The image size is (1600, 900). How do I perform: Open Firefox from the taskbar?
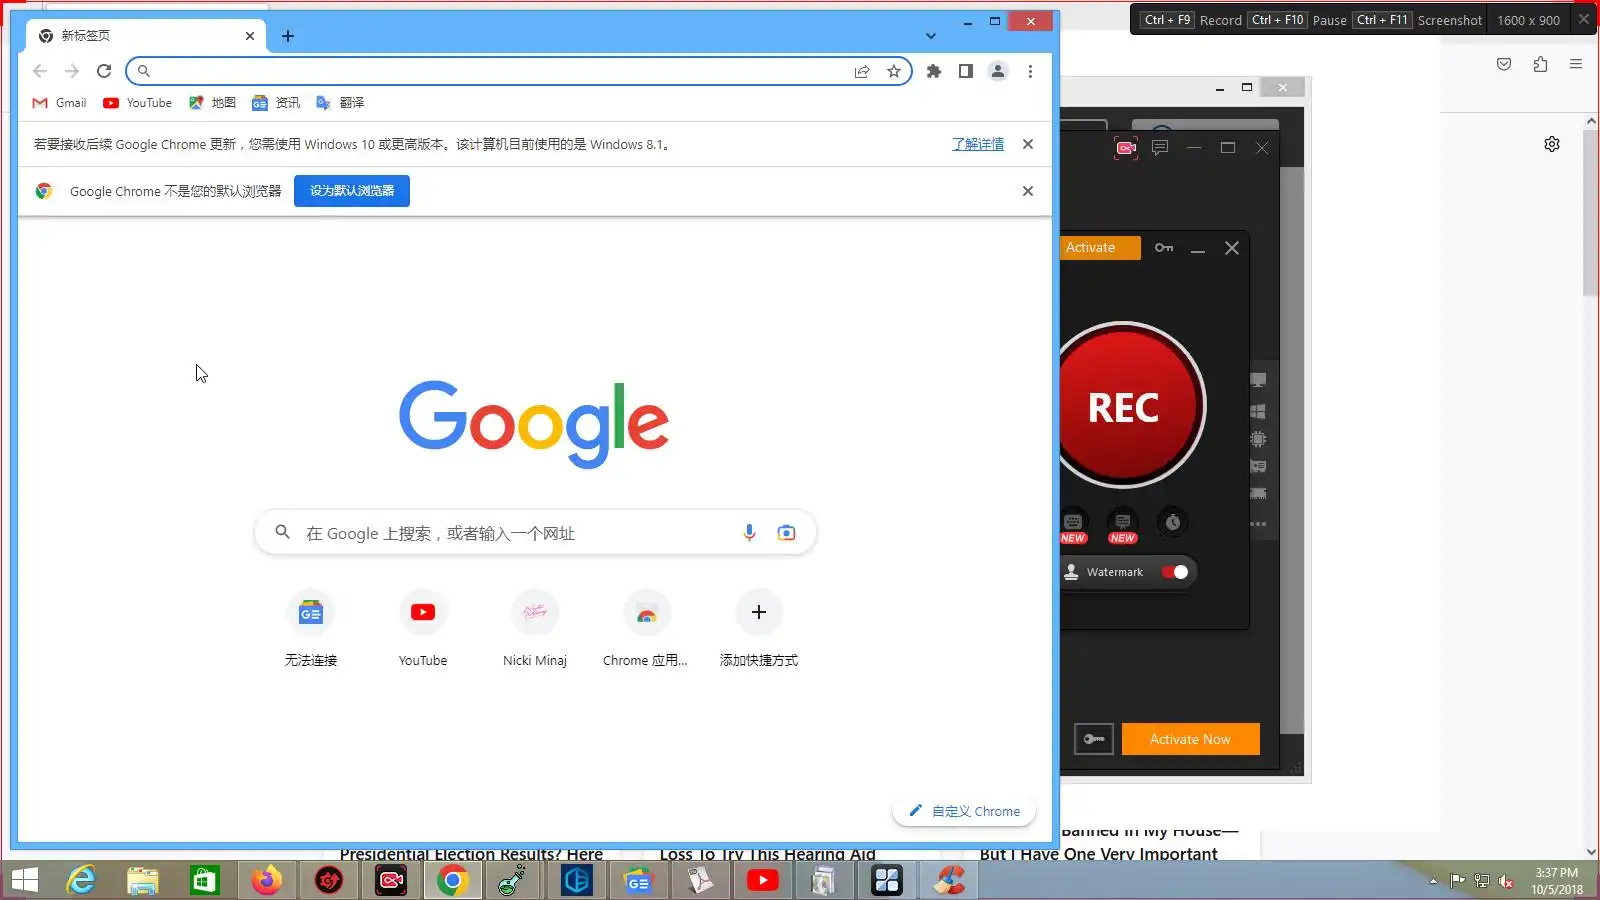coord(267,880)
